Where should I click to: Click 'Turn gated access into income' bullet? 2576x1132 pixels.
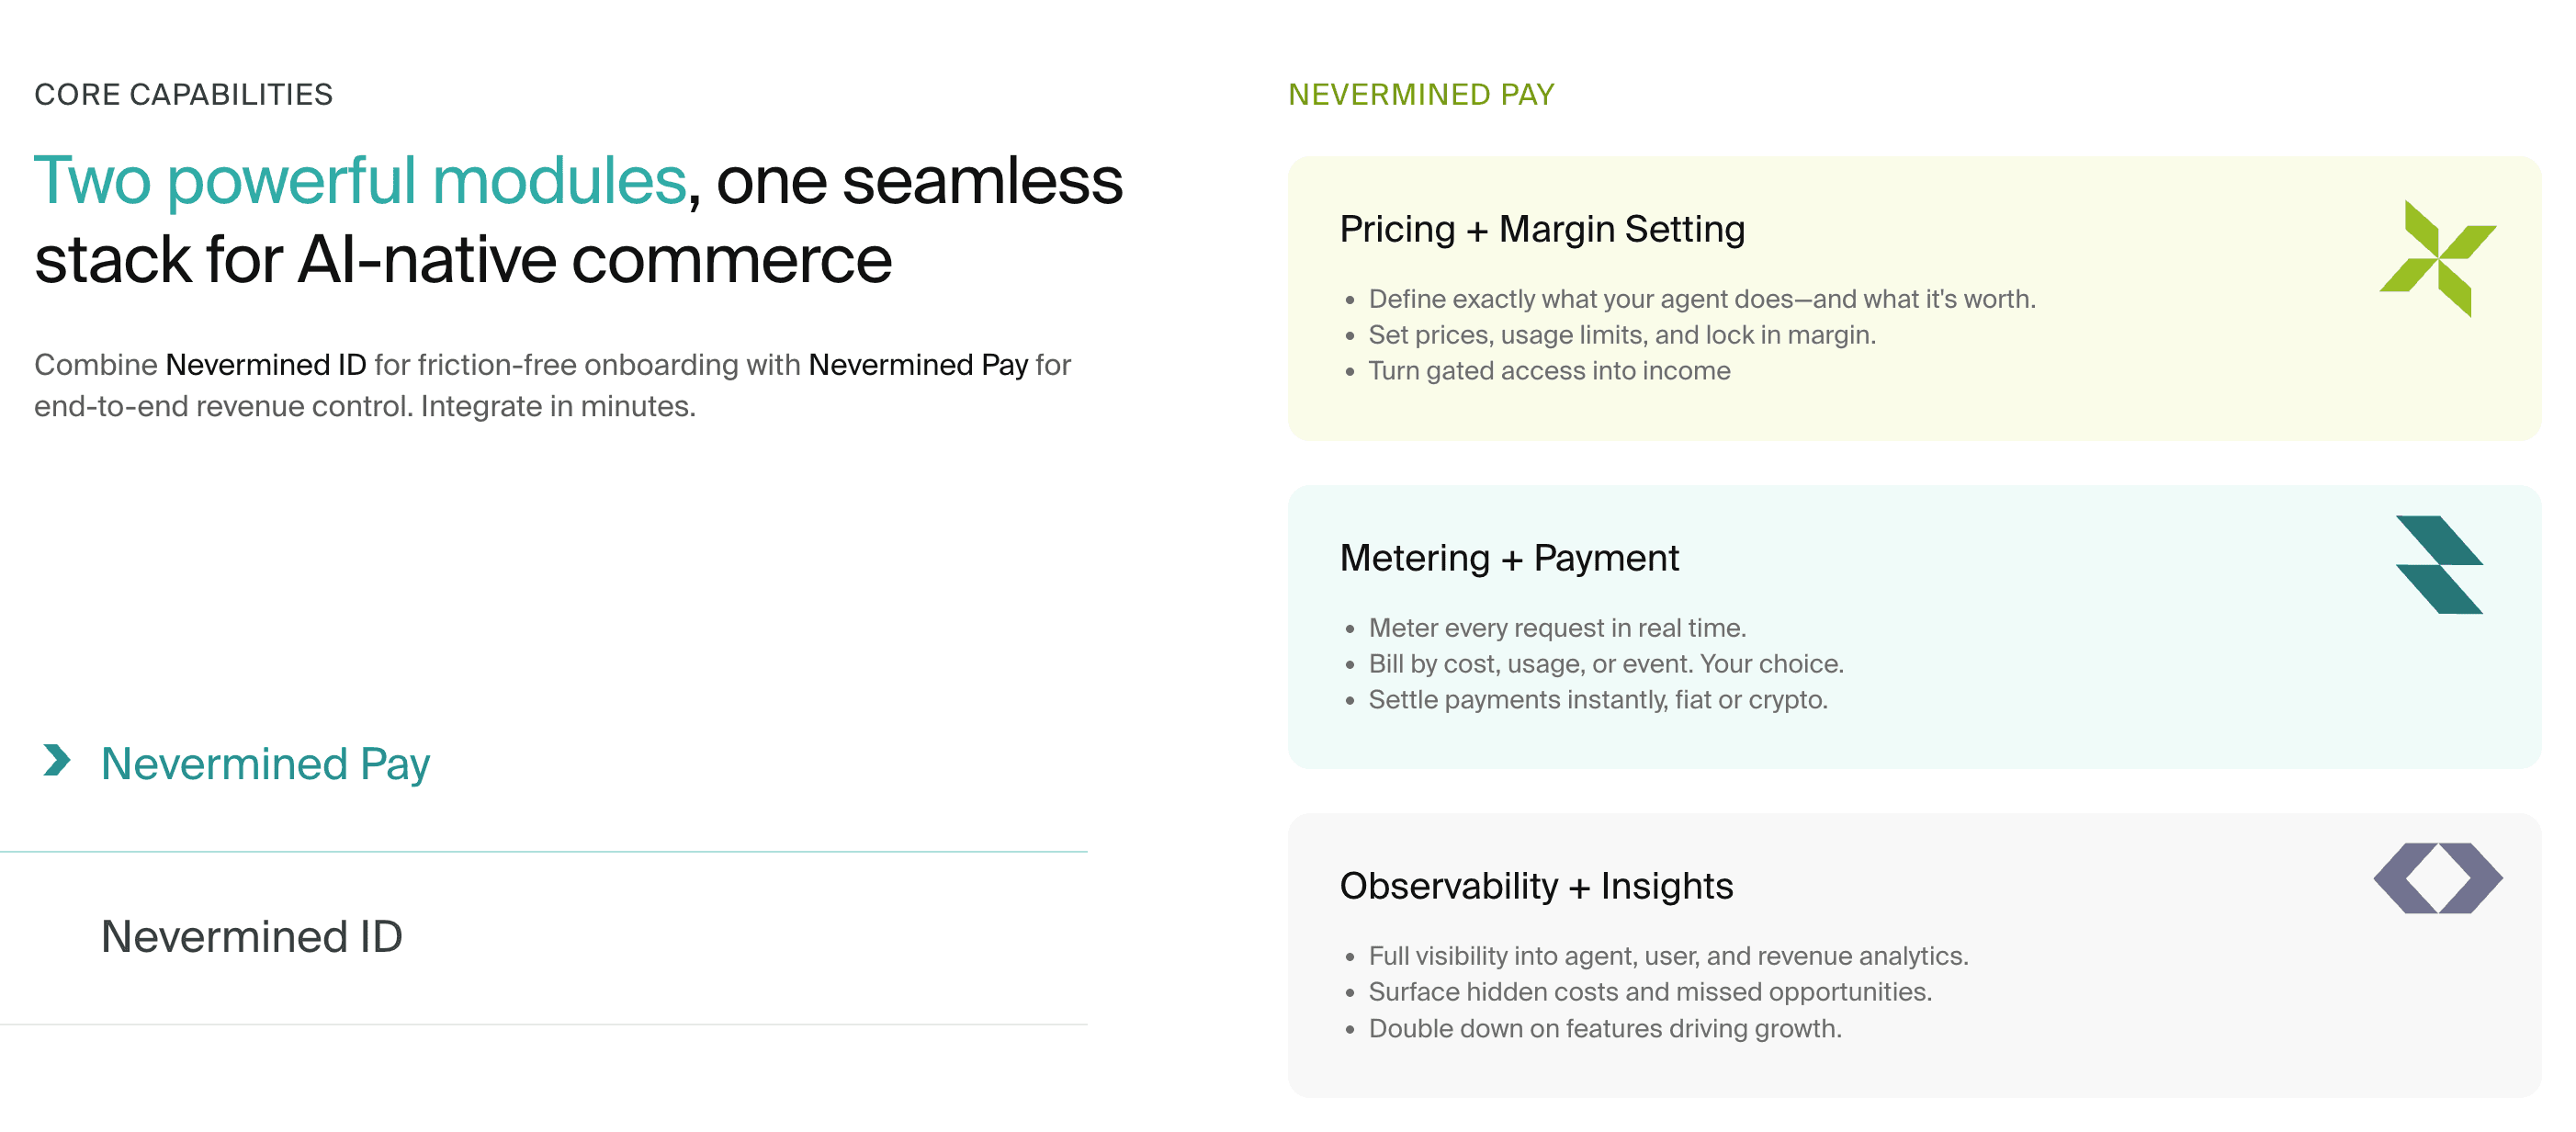pyautogui.click(x=1549, y=371)
